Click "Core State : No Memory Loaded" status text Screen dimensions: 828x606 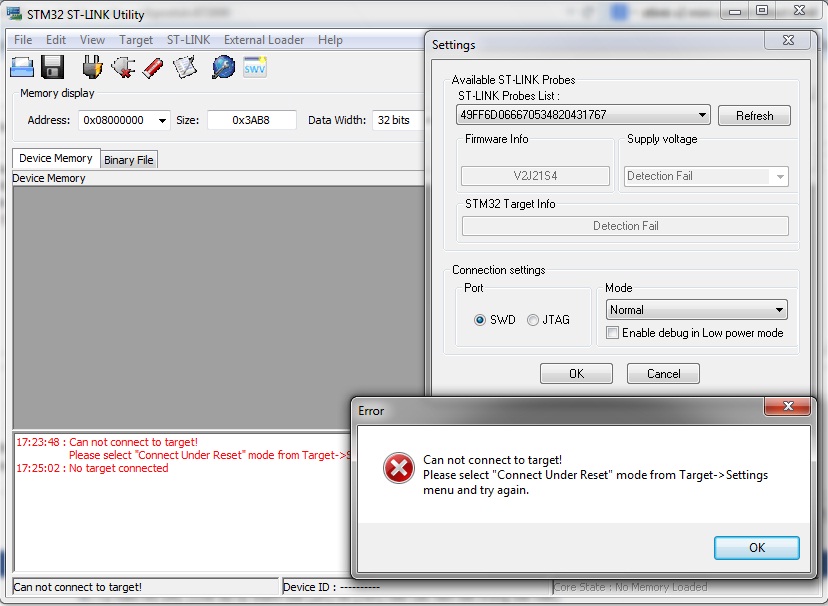pyautogui.click(x=630, y=587)
